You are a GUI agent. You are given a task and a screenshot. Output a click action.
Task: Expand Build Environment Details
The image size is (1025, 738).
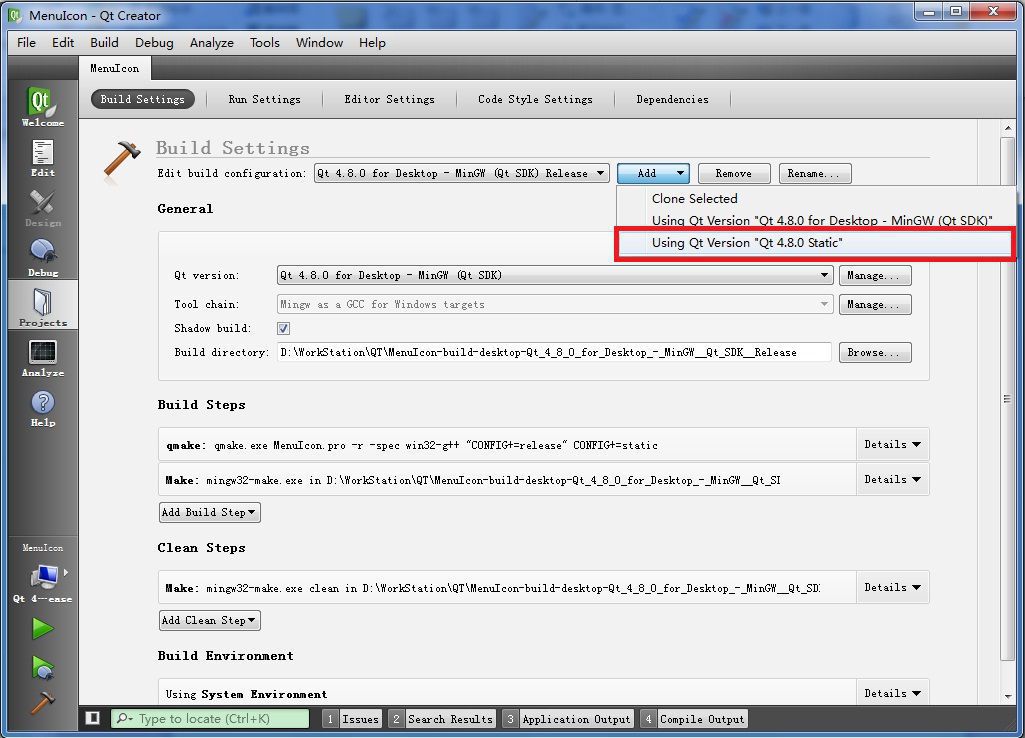click(892, 693)
